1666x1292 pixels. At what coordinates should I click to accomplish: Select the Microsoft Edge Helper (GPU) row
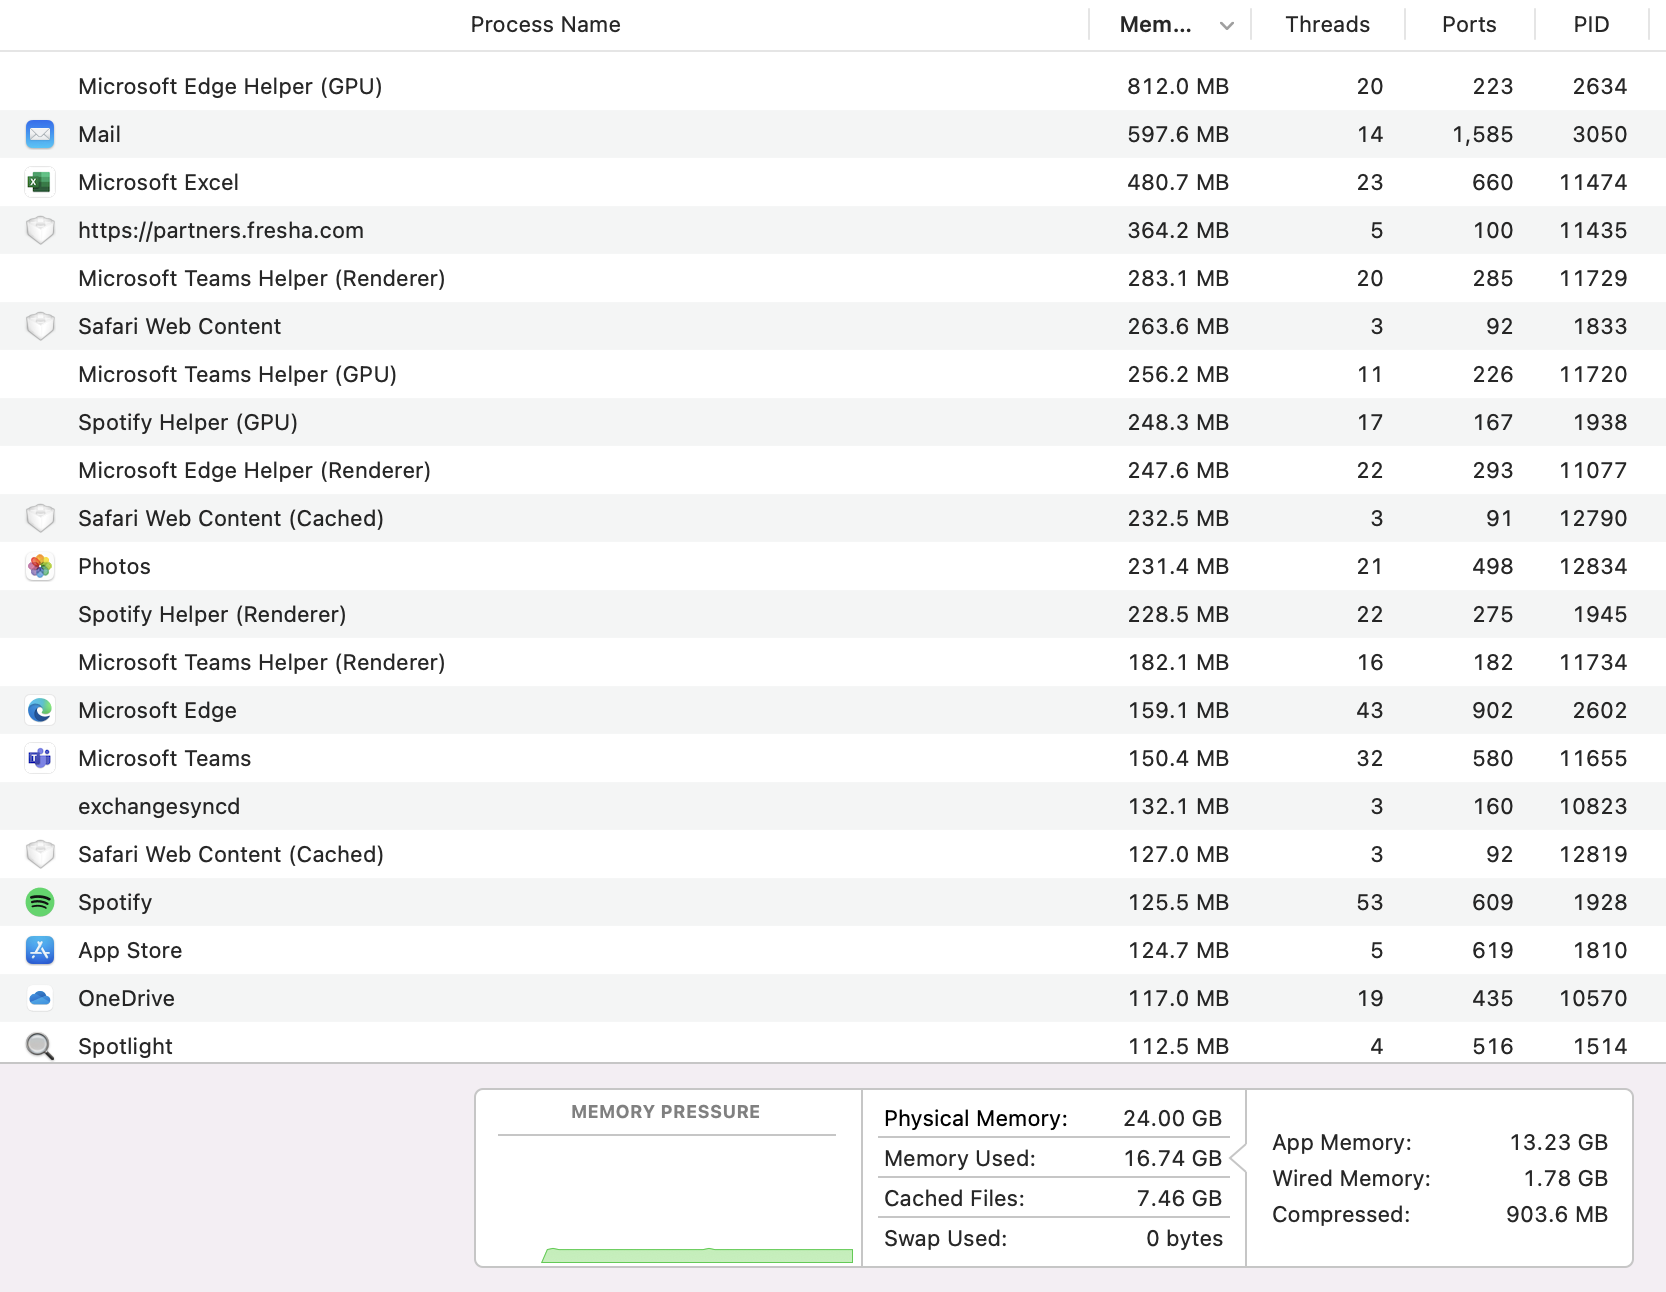833,86
